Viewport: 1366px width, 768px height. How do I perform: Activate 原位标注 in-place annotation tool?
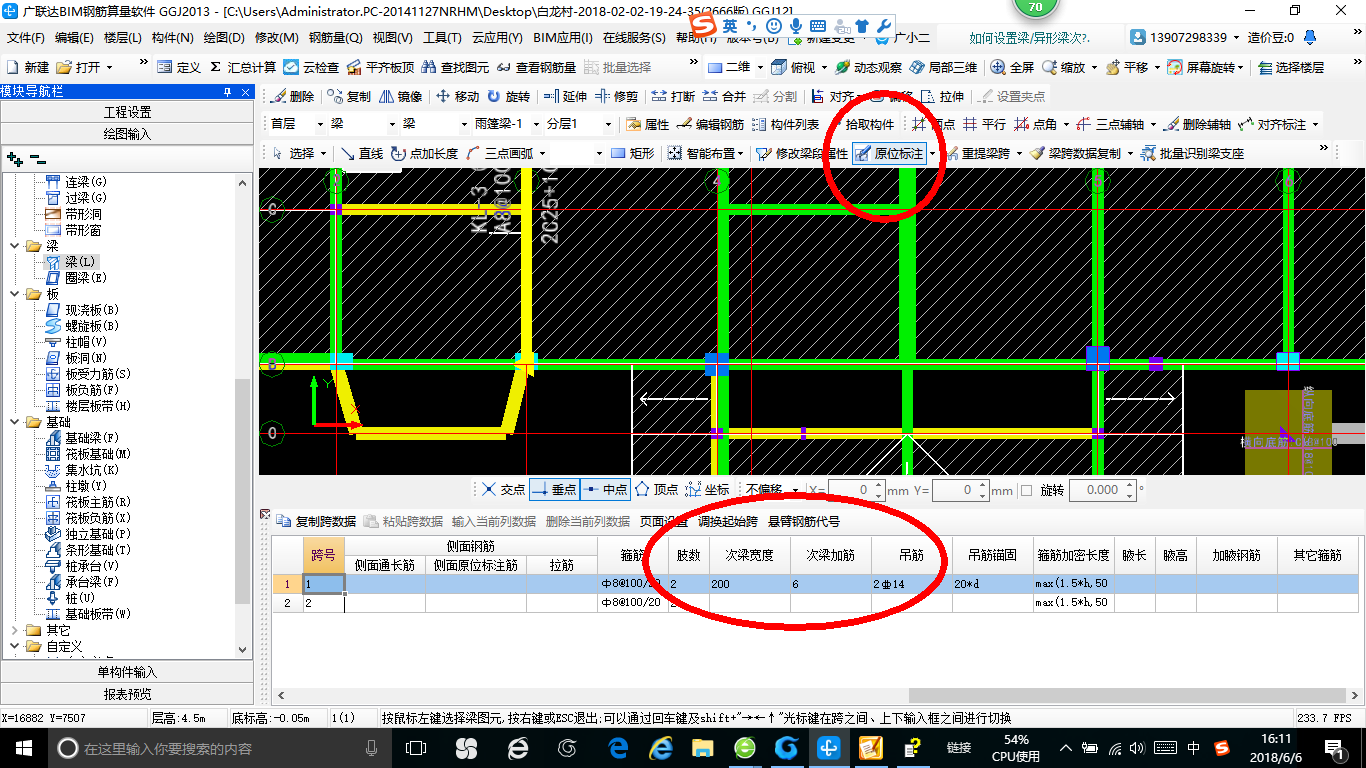coord(889,154)
